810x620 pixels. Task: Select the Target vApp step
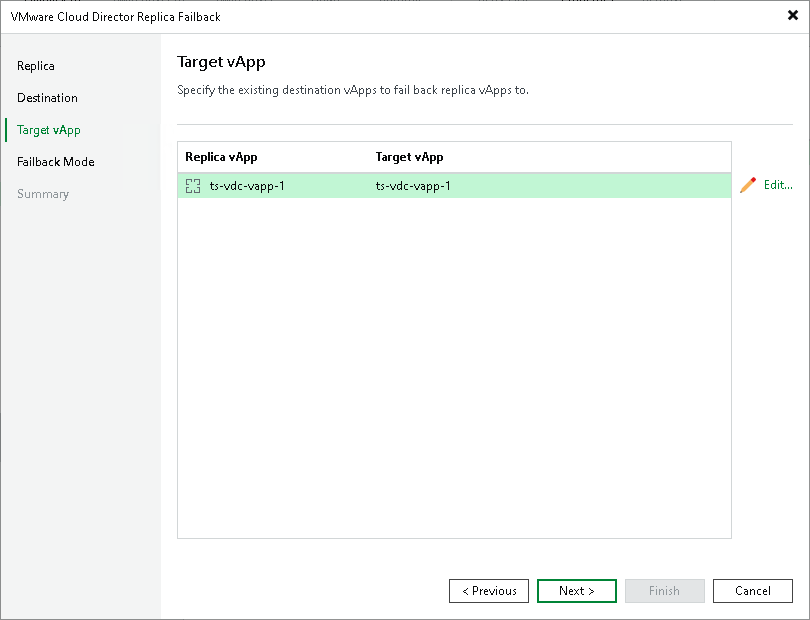[x=49, y=130]
